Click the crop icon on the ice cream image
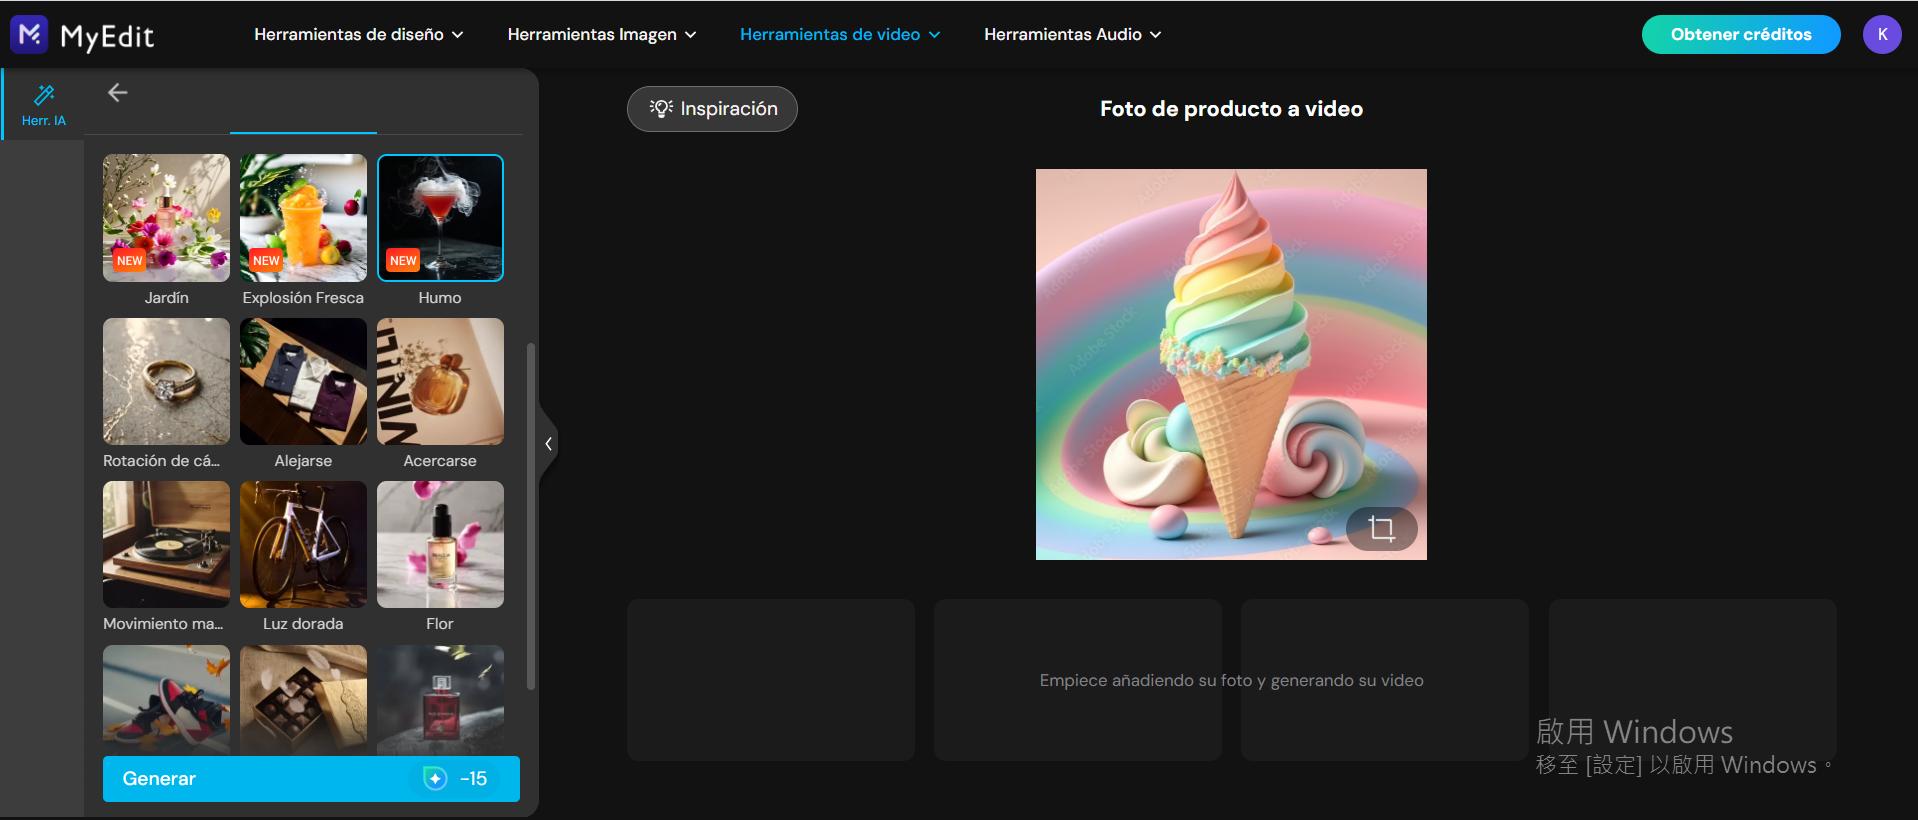This screenshot has width=1918, height=820. coord(1381,529)
